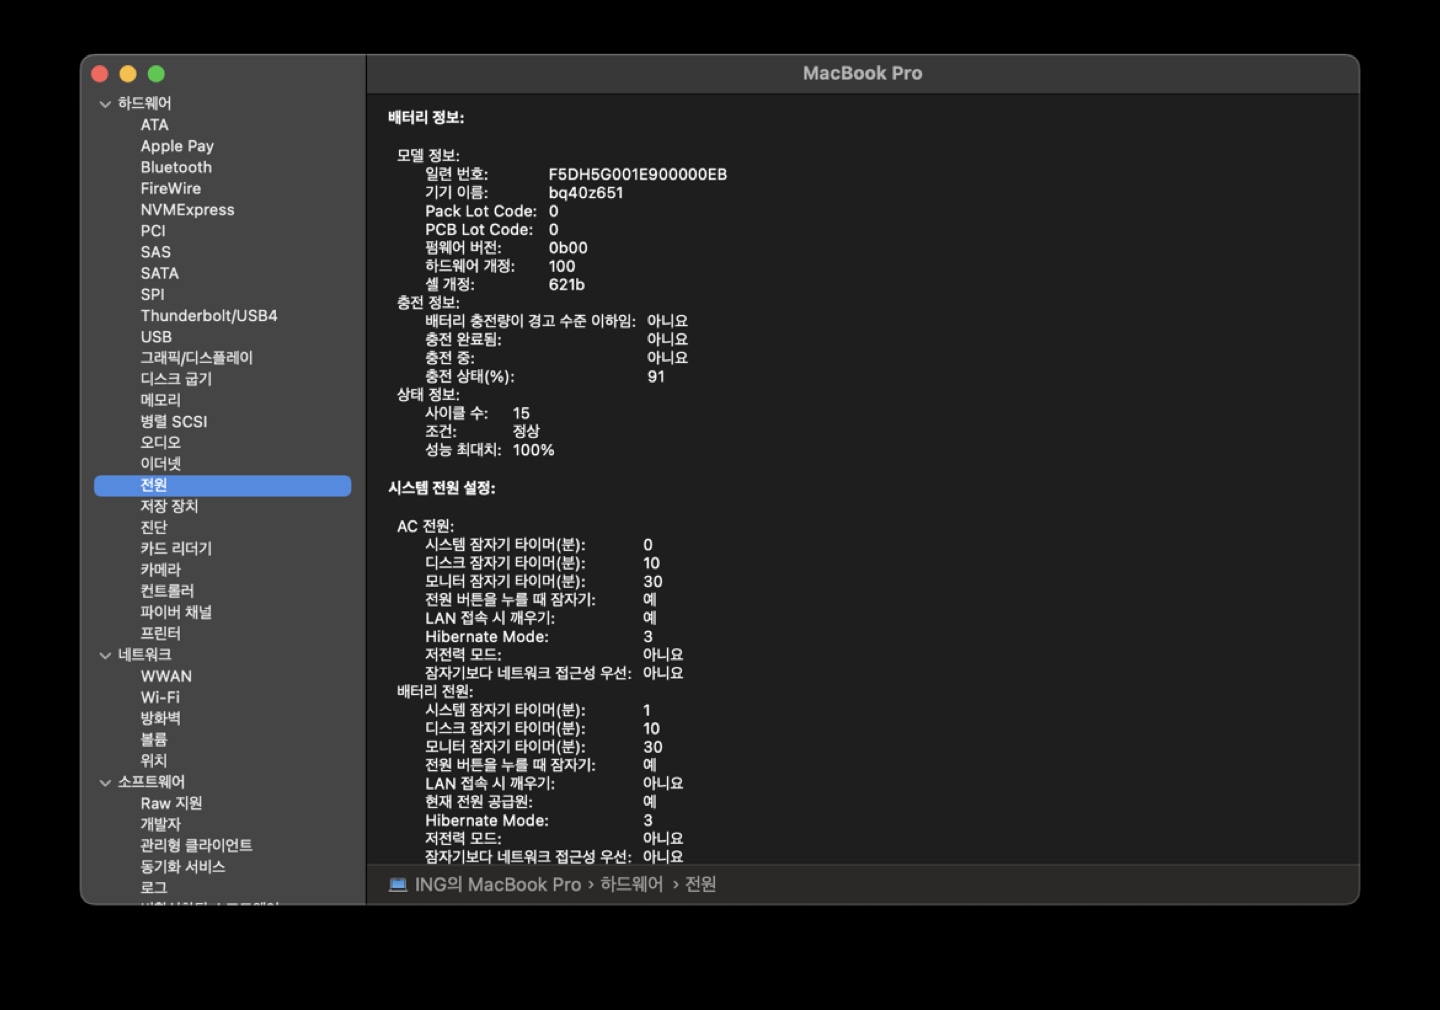Click the 배터리 전원 section label
The width and height of the screenshot is (1440, 1010).
coord(434,691)
